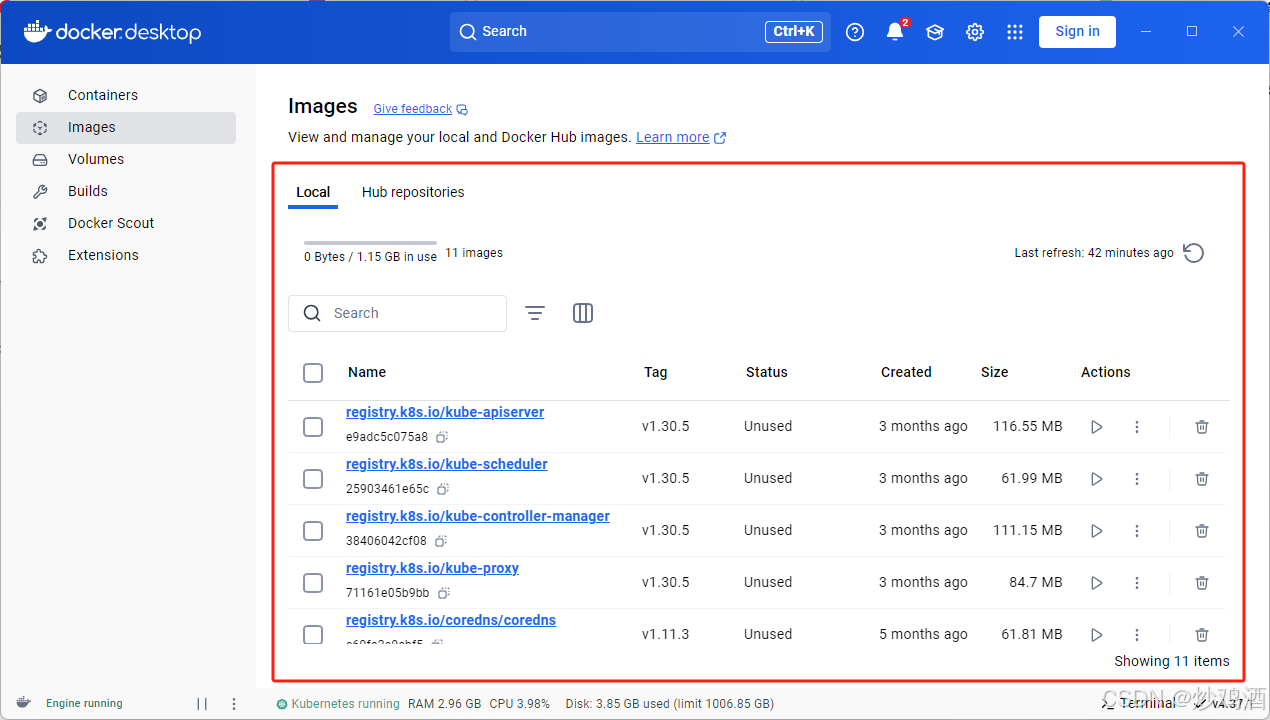The width and height of the screenshot is (1270, 720).
Task: Sort by the Name column header
Action: (x=367, y=372)
